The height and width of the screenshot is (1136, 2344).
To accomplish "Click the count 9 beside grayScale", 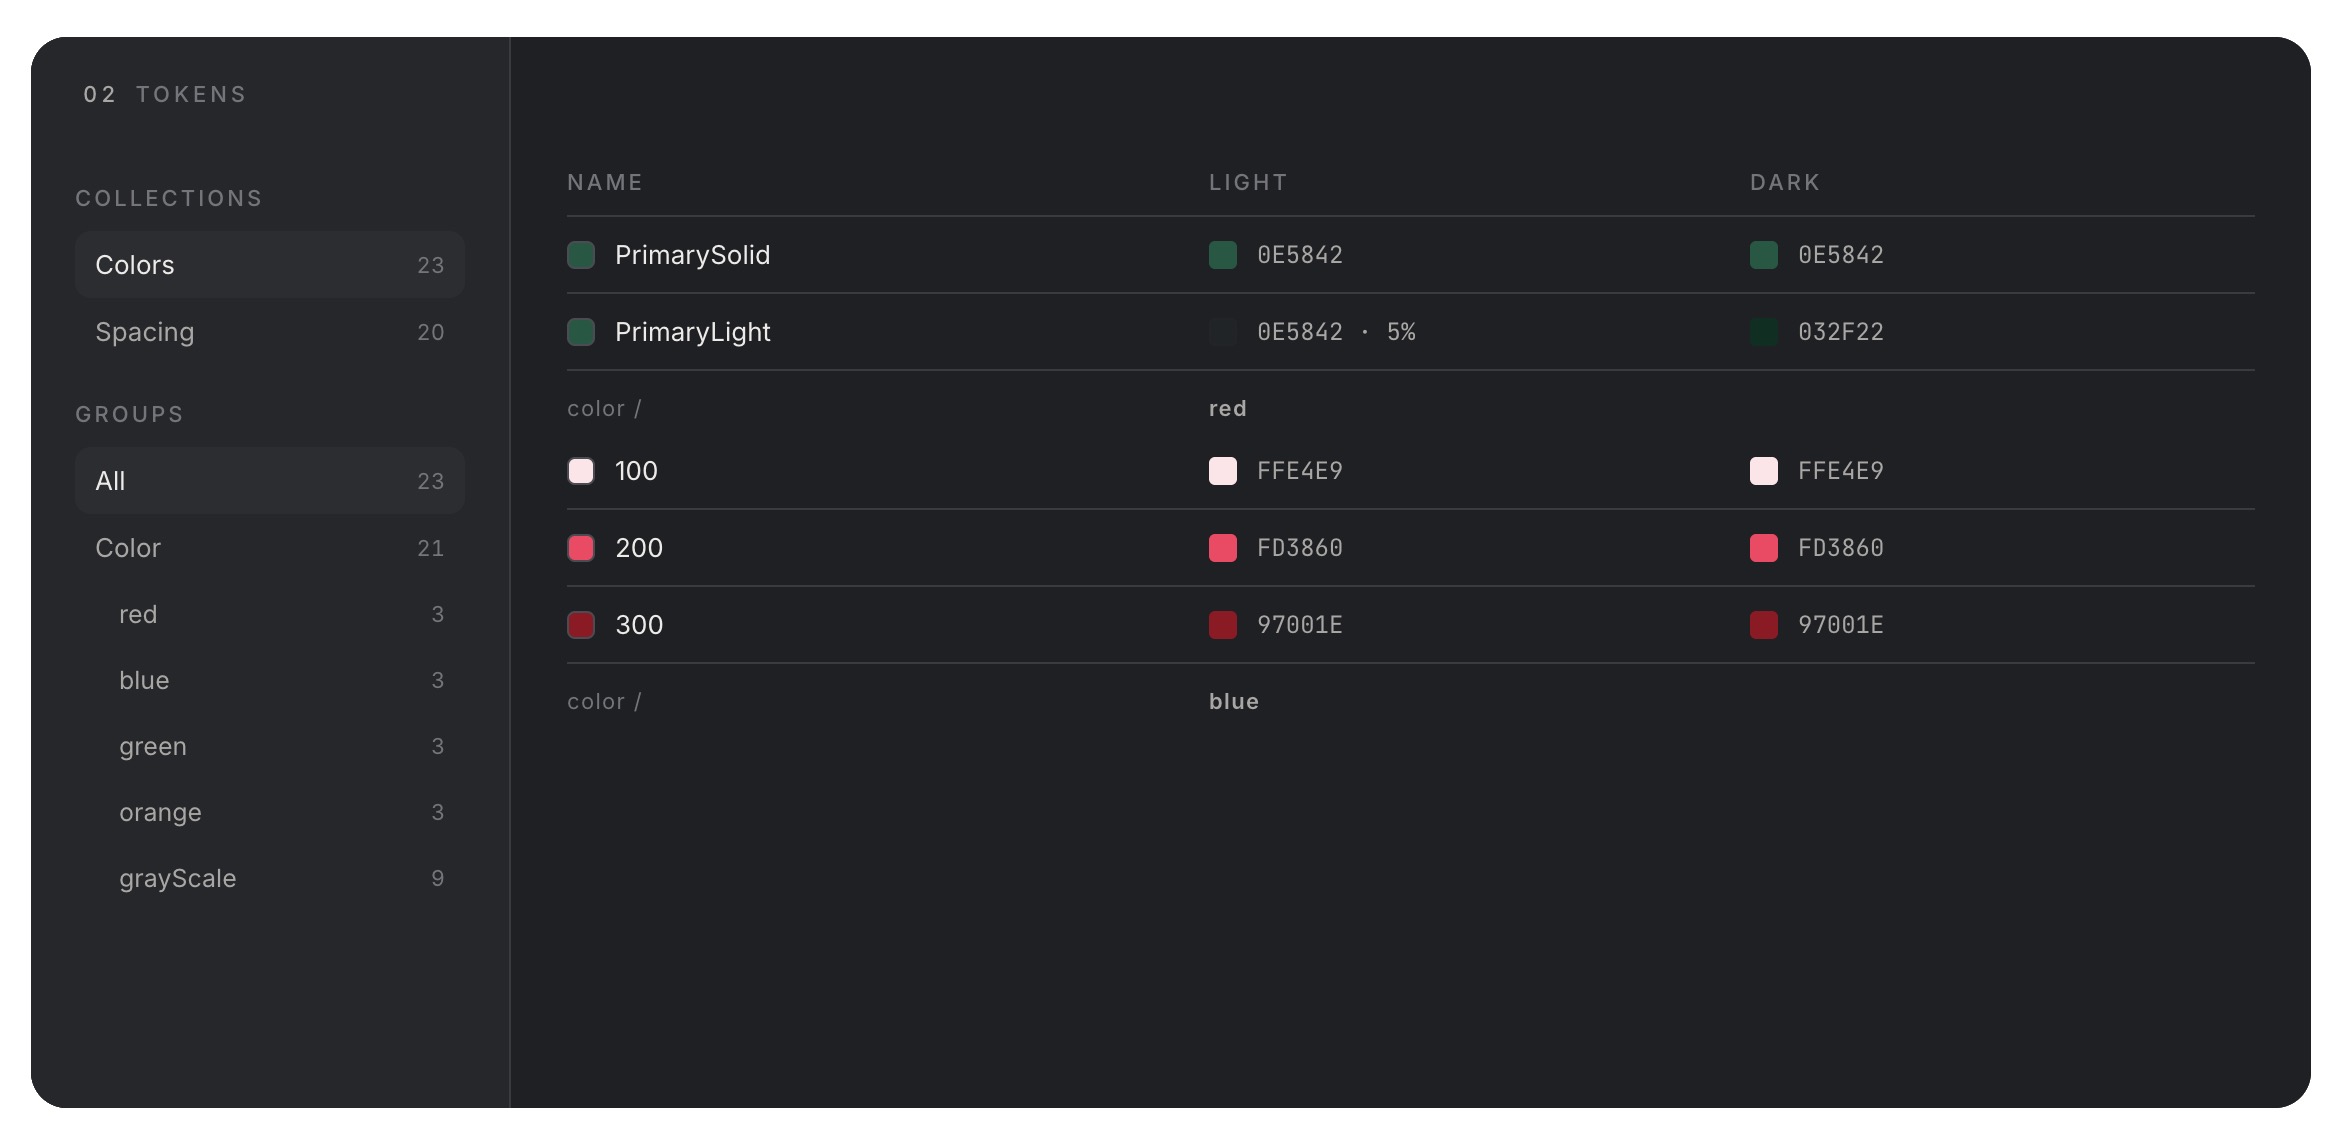I will 438,878.
